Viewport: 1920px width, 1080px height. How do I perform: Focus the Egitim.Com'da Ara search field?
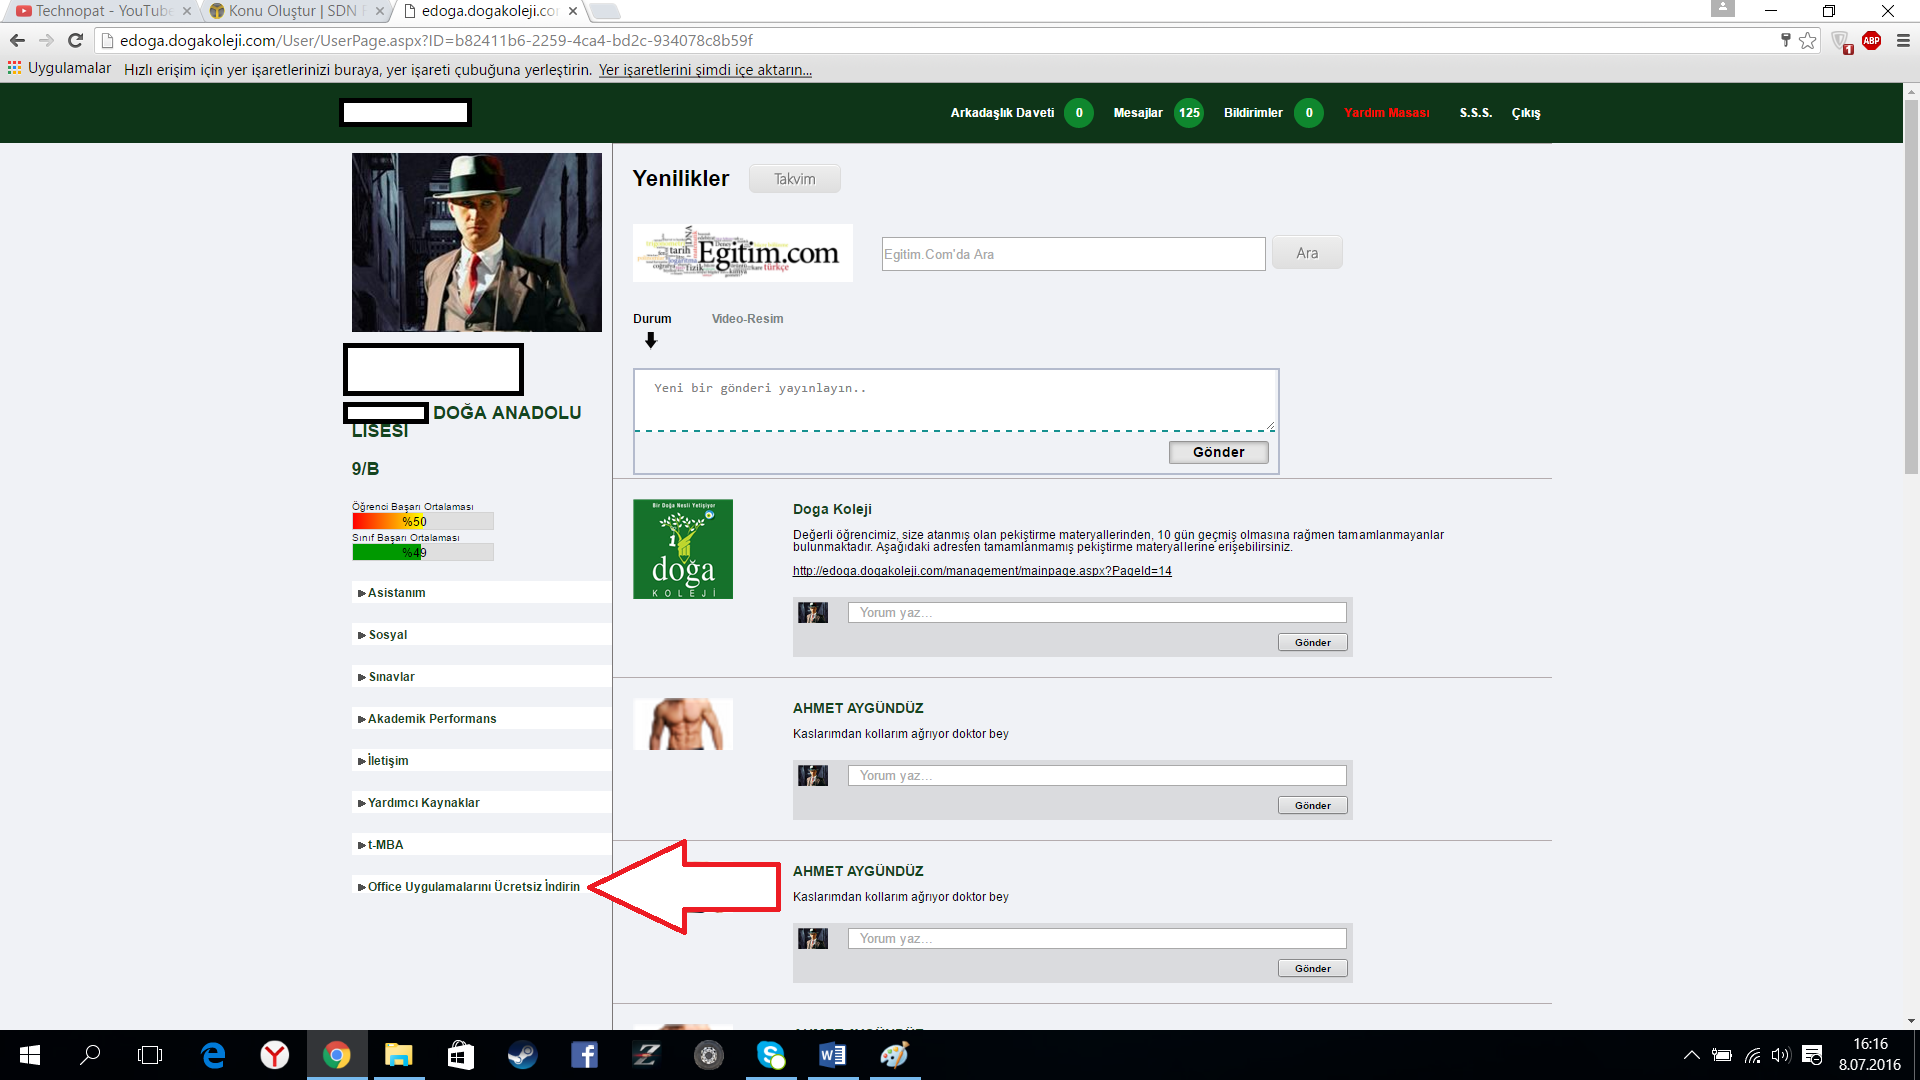1073,254
